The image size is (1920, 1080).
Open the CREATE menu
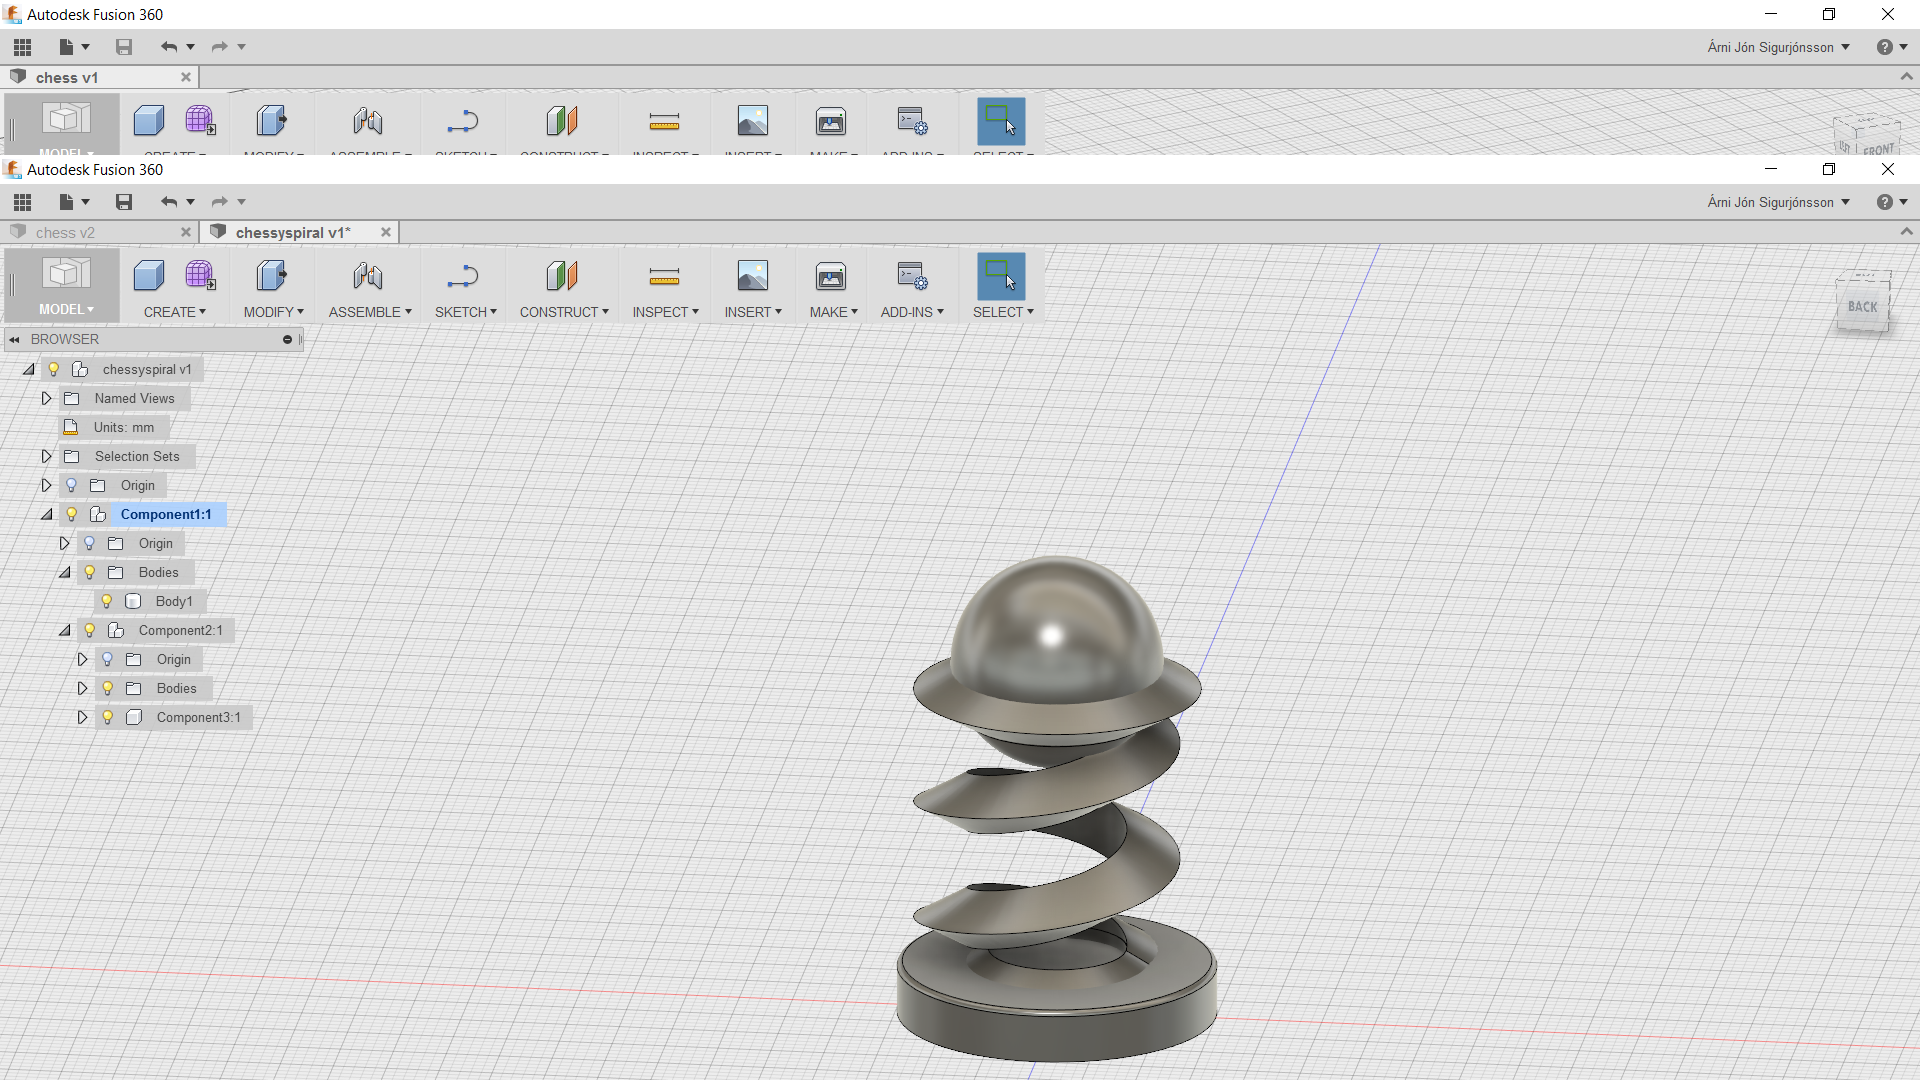(175, 312)
